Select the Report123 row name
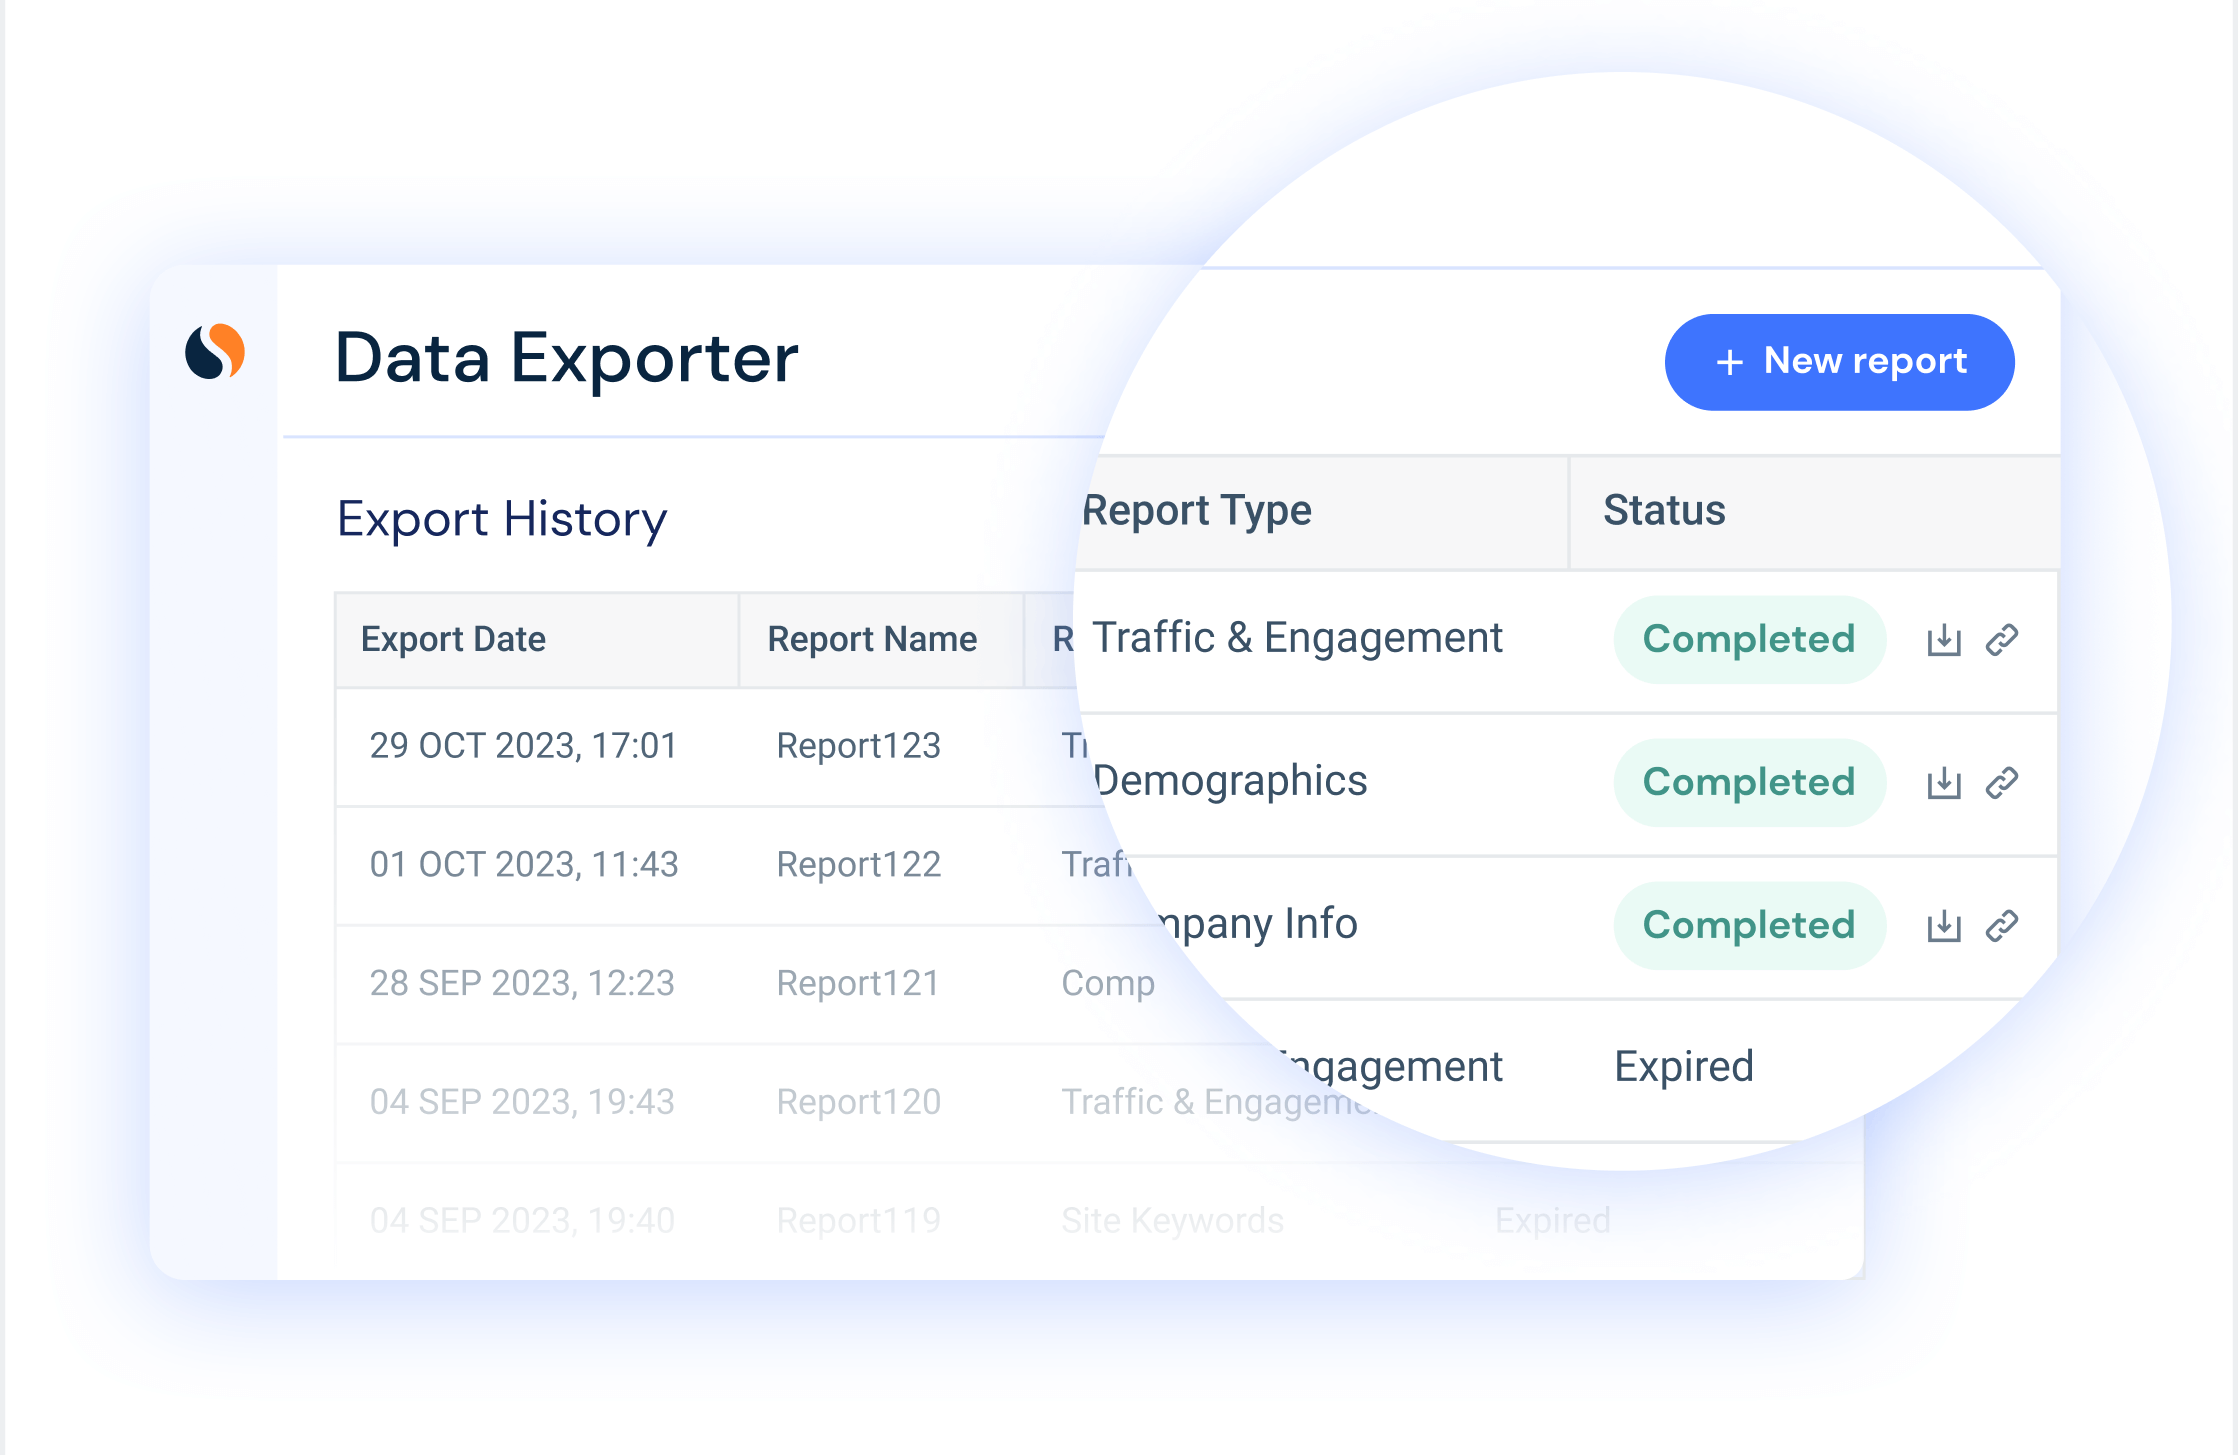Screen dimensions: 2238x1455 coord(858,746)
